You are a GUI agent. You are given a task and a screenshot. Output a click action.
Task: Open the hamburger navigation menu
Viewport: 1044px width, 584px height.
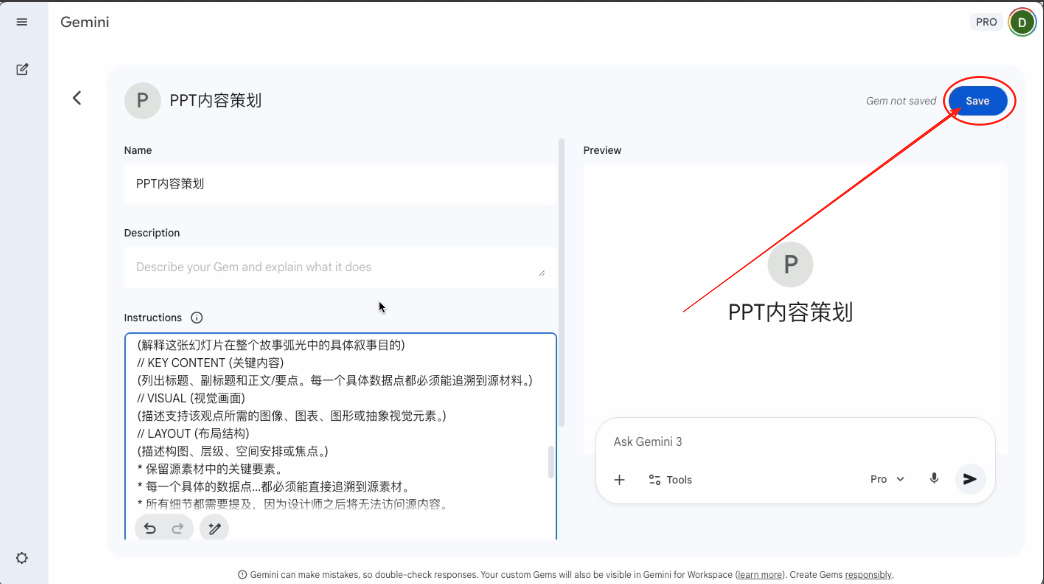[x=21, y=21]
